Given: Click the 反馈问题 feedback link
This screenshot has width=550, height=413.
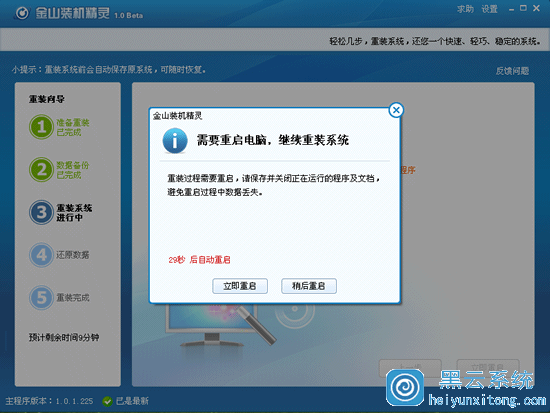Looking at the screenshot, I should [x=512, y=71].
